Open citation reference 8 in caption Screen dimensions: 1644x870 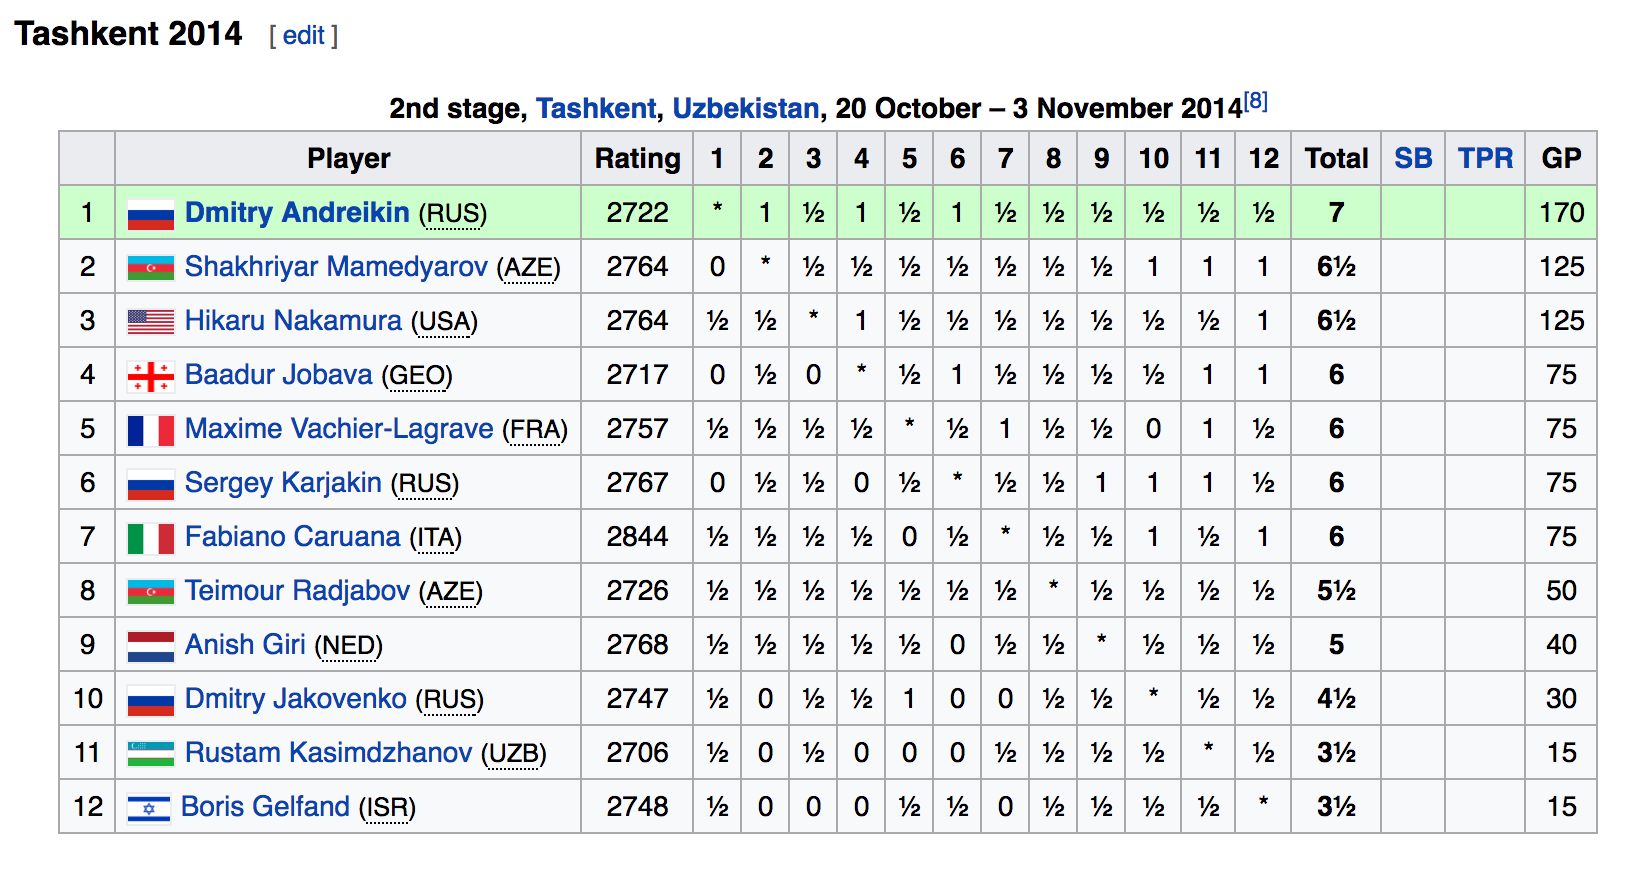(x=1256, y=101)
